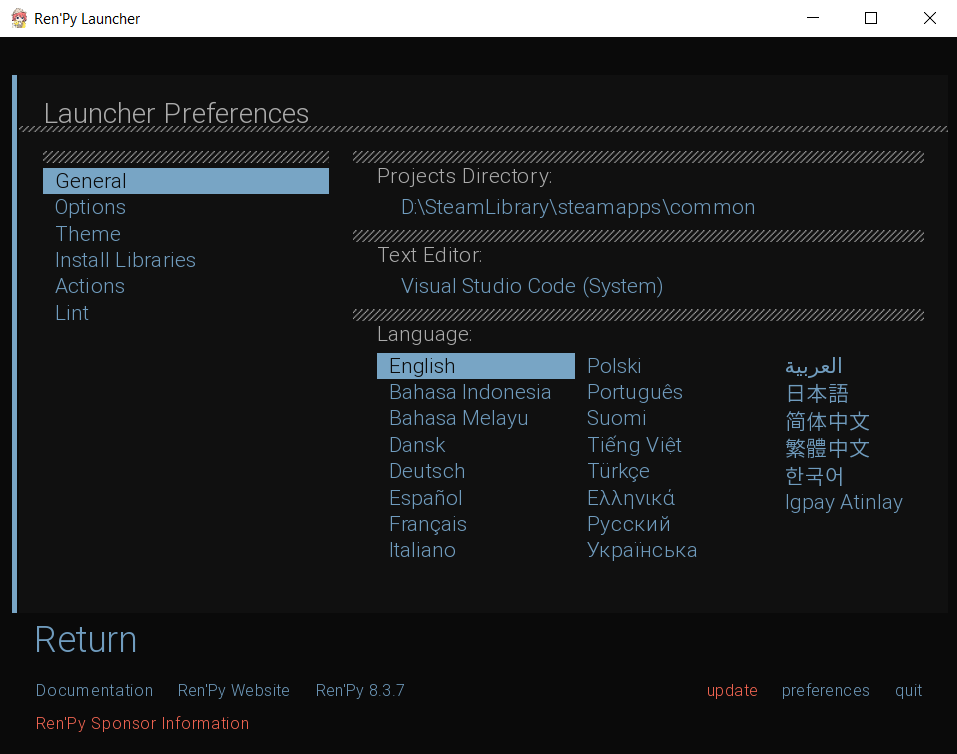Change the Projects Directory path

pos(578,207)
